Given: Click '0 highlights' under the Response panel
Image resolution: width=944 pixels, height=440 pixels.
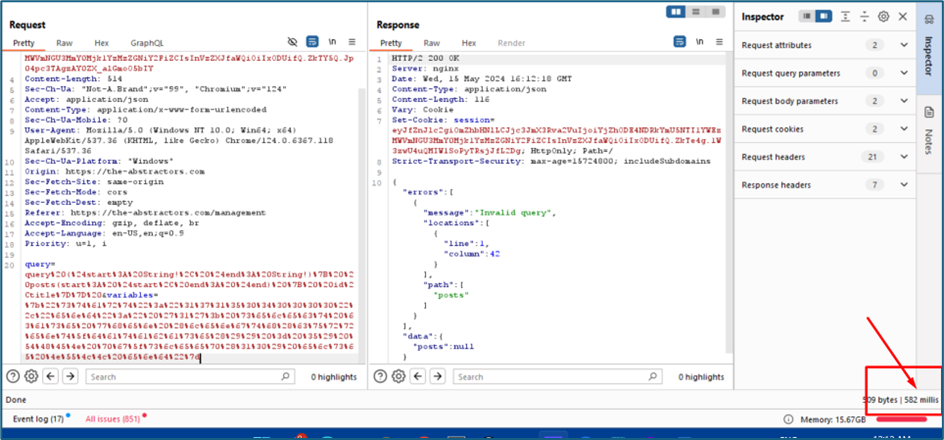Looking at the screenshot, I should coord(701,377).
